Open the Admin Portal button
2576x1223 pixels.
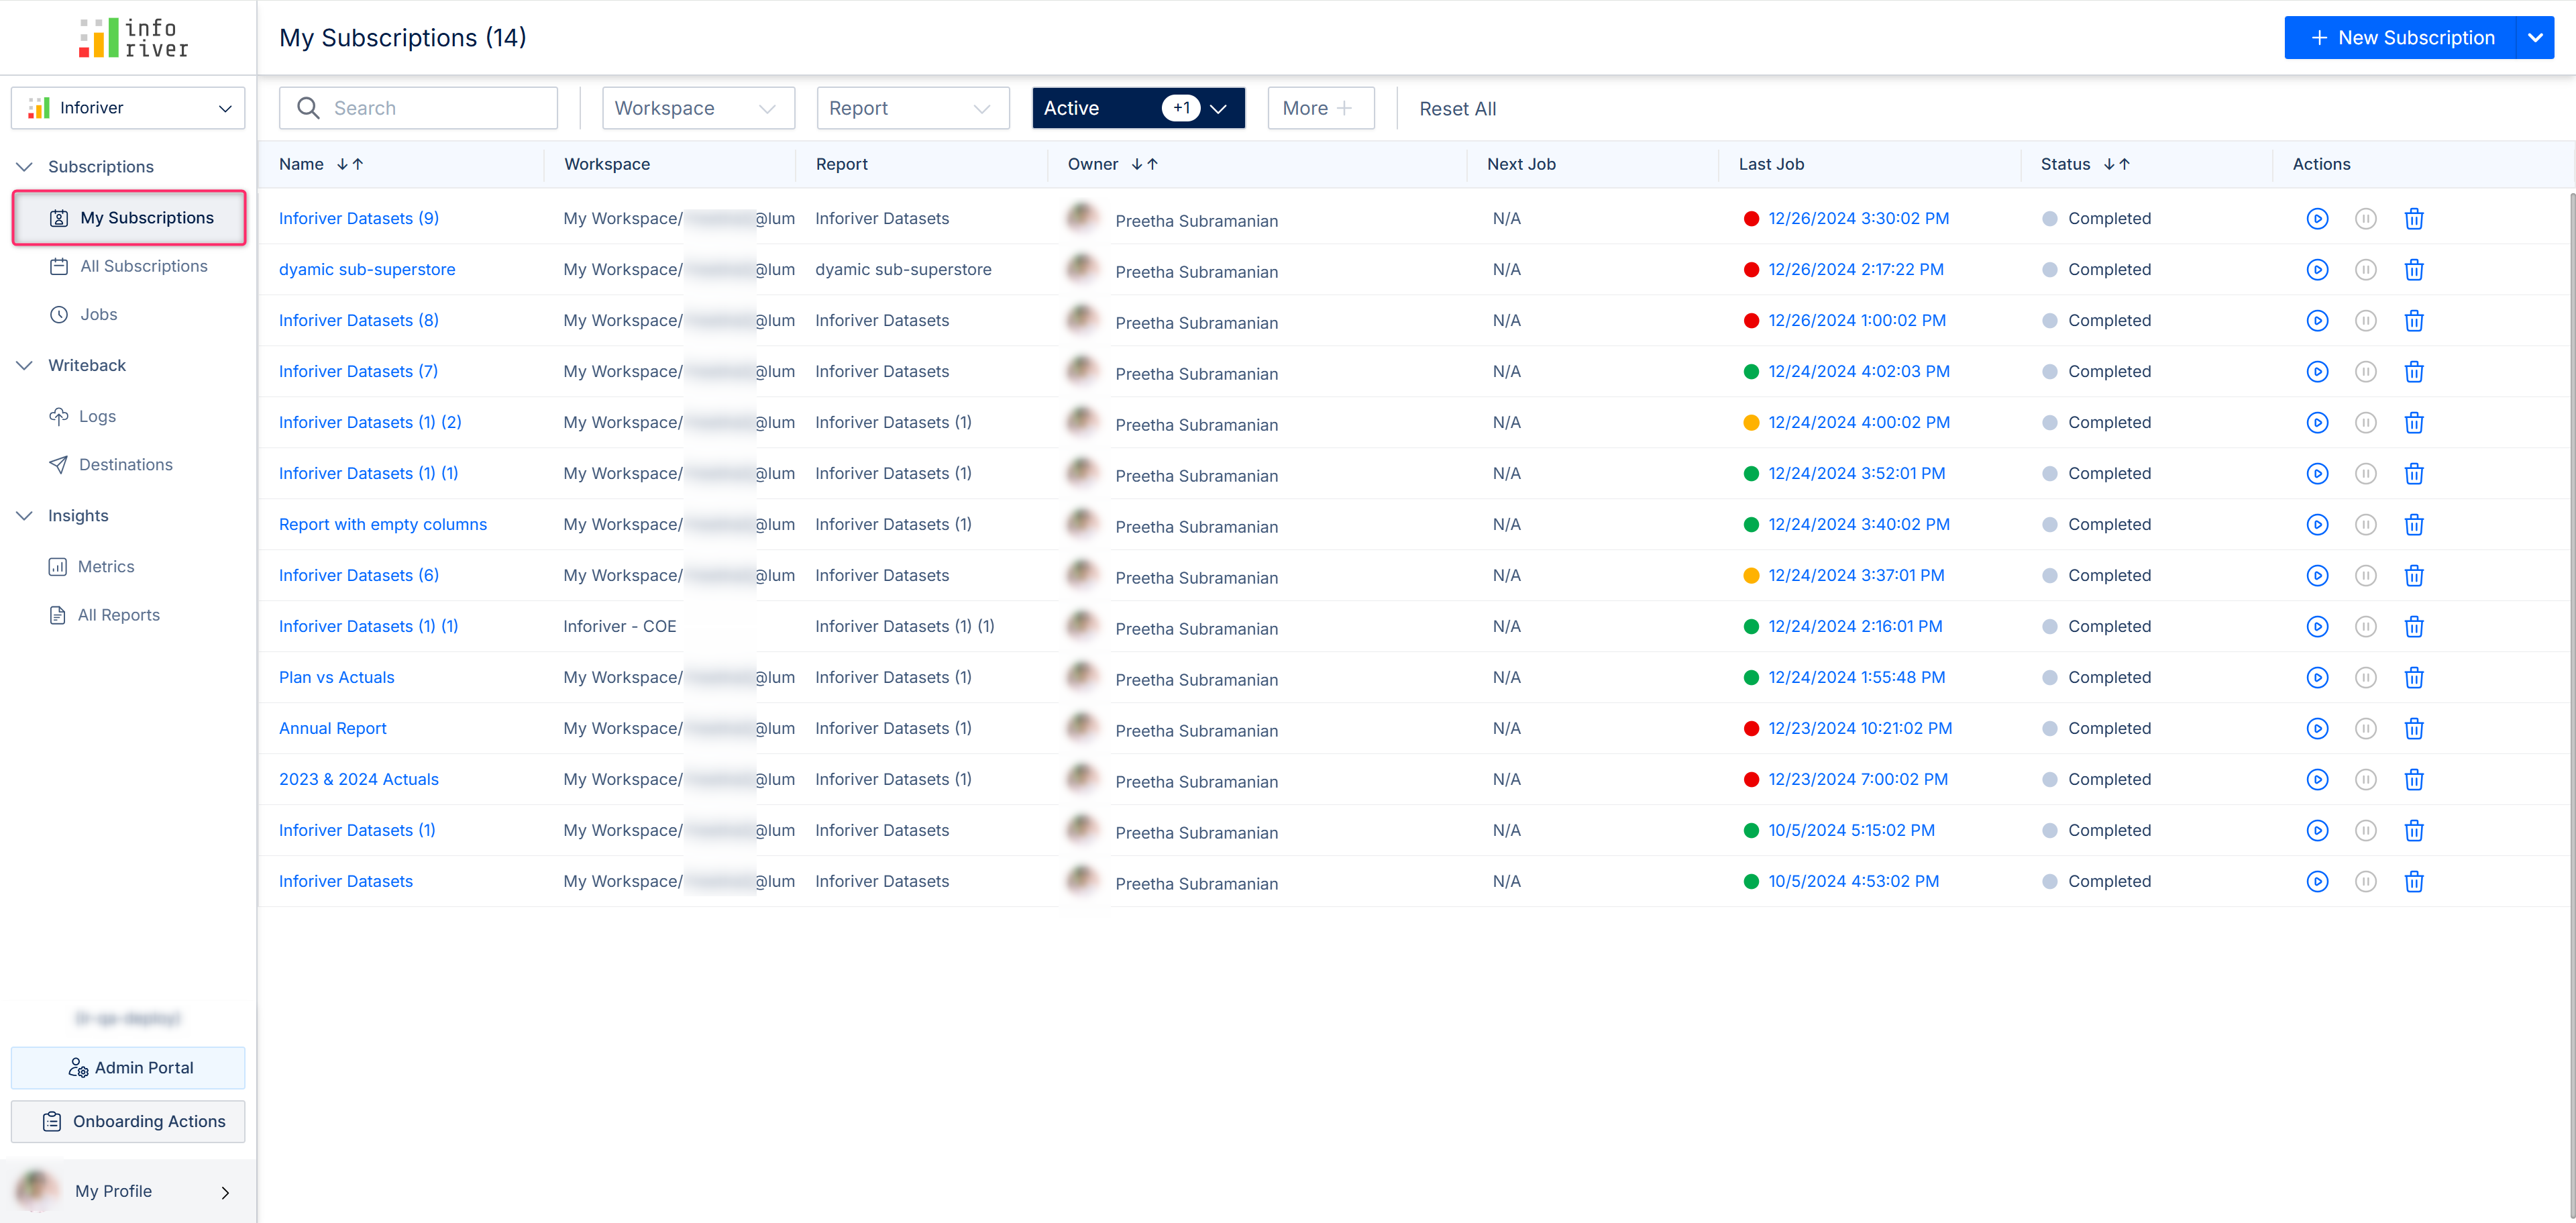[x=128, y=1067]
